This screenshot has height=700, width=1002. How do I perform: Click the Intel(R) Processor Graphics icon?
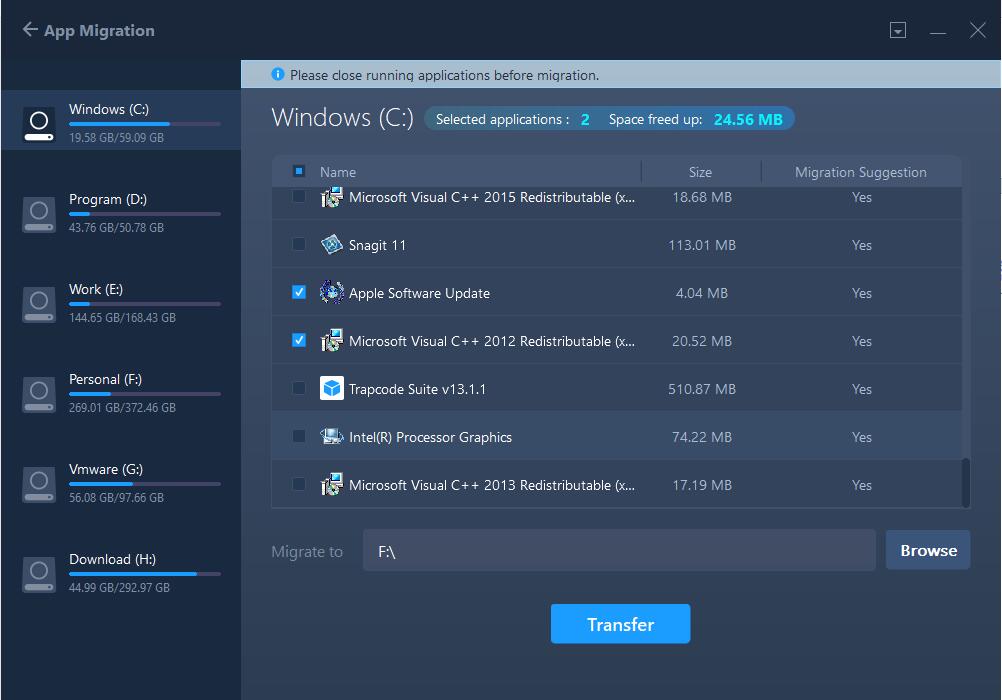click(x=331, y=437)
